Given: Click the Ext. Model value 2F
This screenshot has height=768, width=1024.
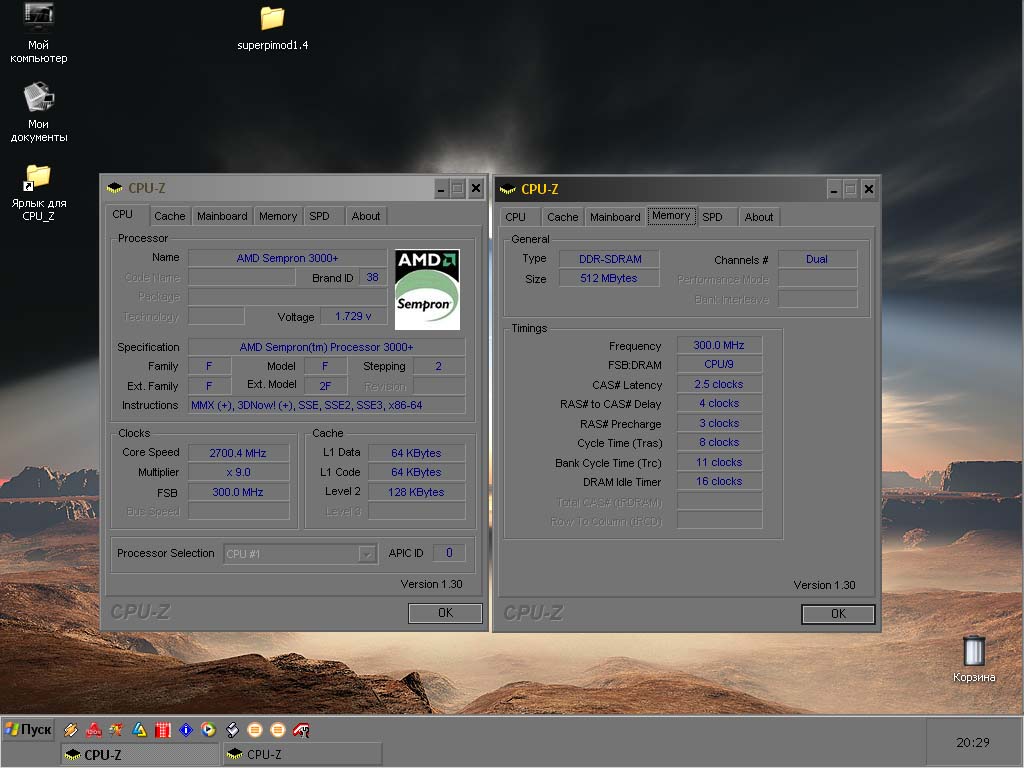Looking at the screenshot, I should coord(325,386).
